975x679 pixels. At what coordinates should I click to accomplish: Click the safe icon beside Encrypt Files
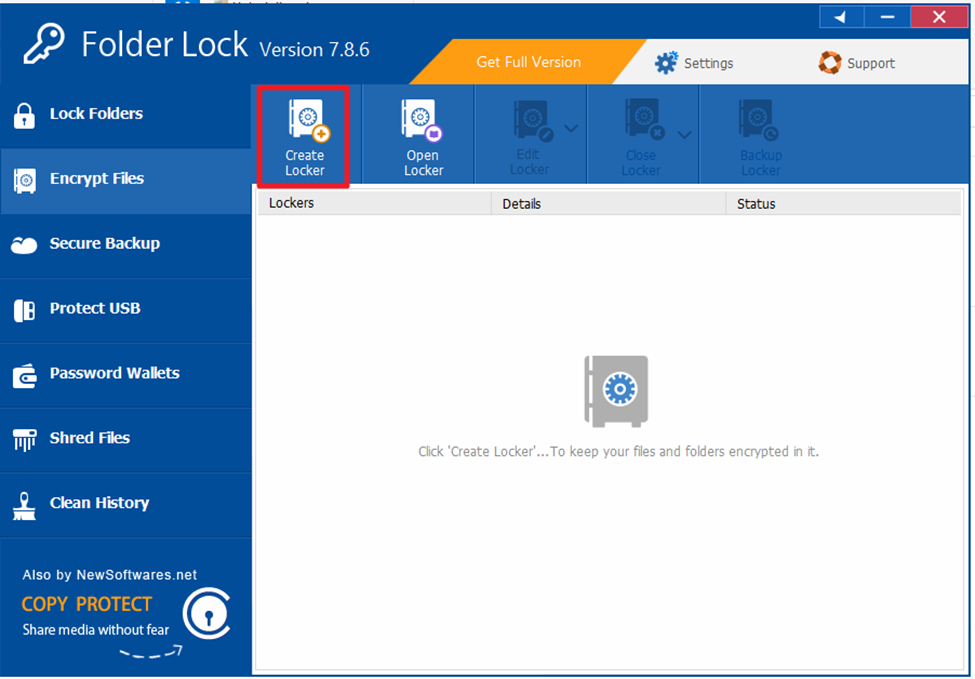(24, 181)
